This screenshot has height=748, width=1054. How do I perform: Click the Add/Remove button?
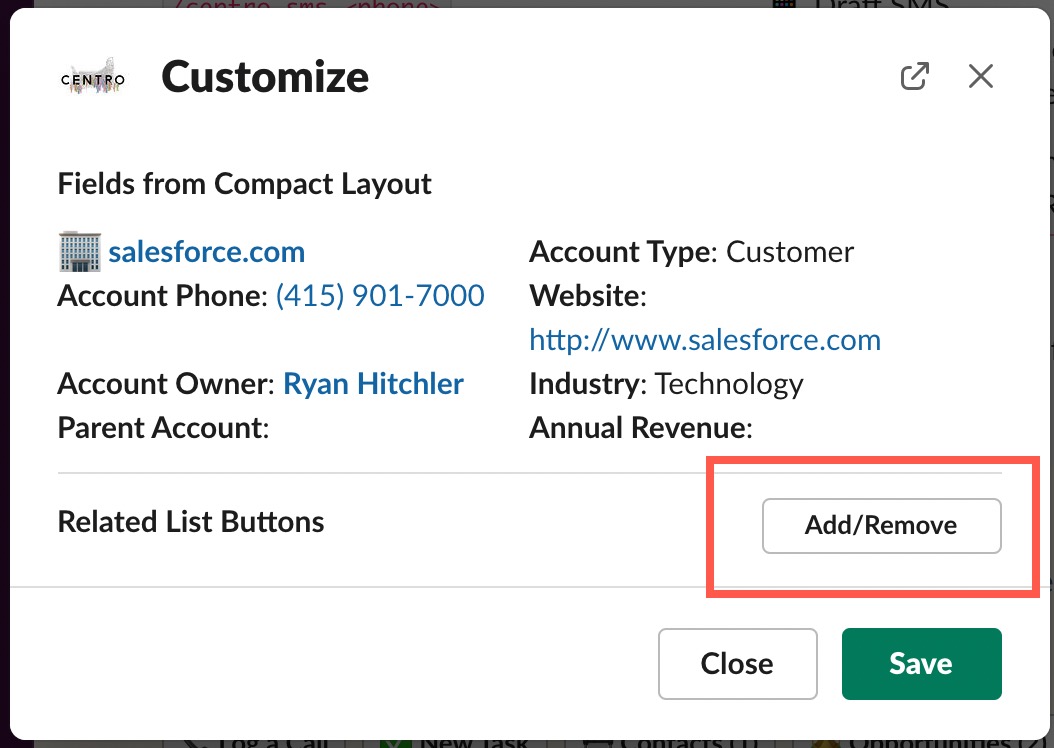pyautogui.click(x=881, y=526)
